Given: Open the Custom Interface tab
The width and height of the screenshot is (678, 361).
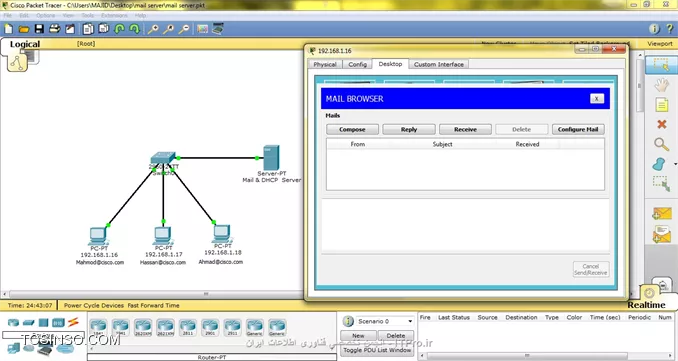Looking at the screenshot, I should point(438,64).
